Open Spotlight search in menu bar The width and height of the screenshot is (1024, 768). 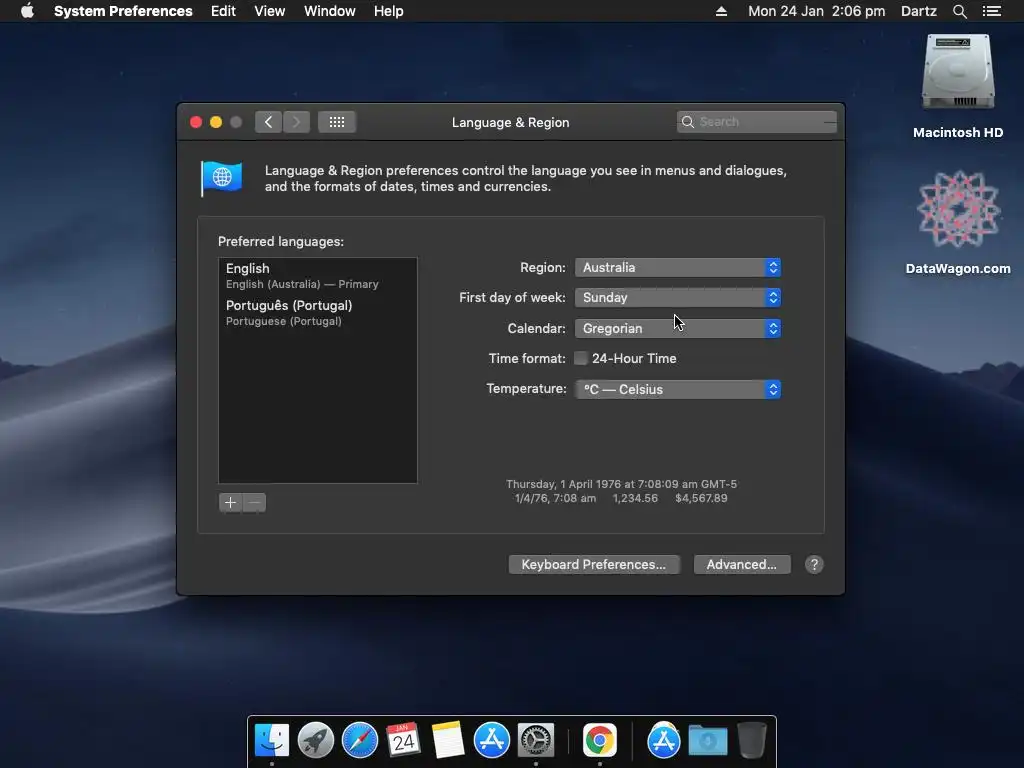(959, 11)
